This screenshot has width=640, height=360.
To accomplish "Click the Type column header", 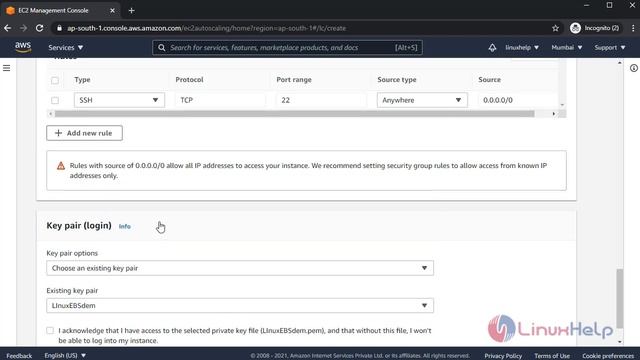I will click(82, 80).
